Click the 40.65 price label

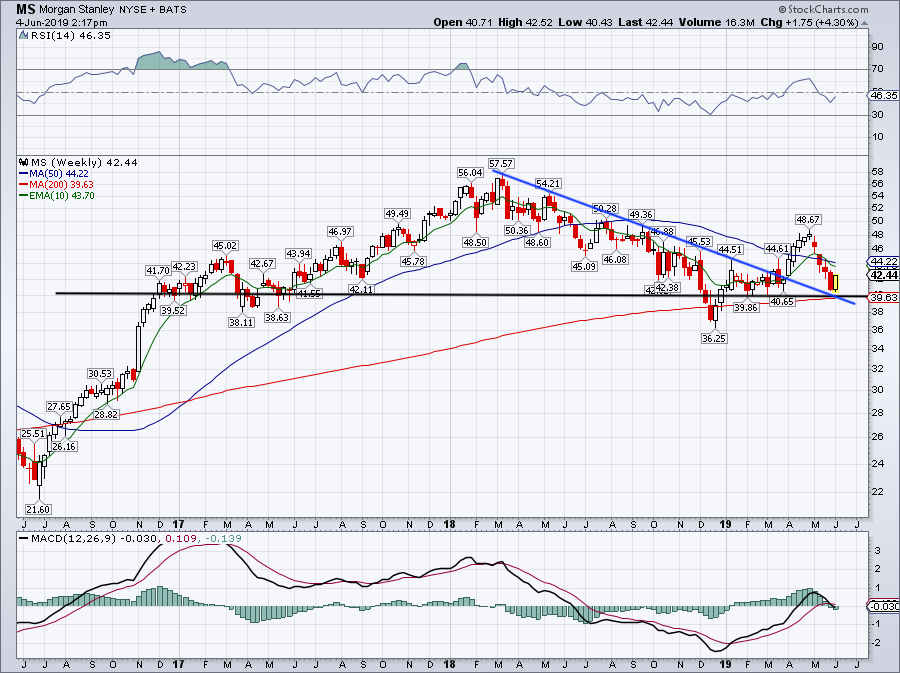click(782, 301)
